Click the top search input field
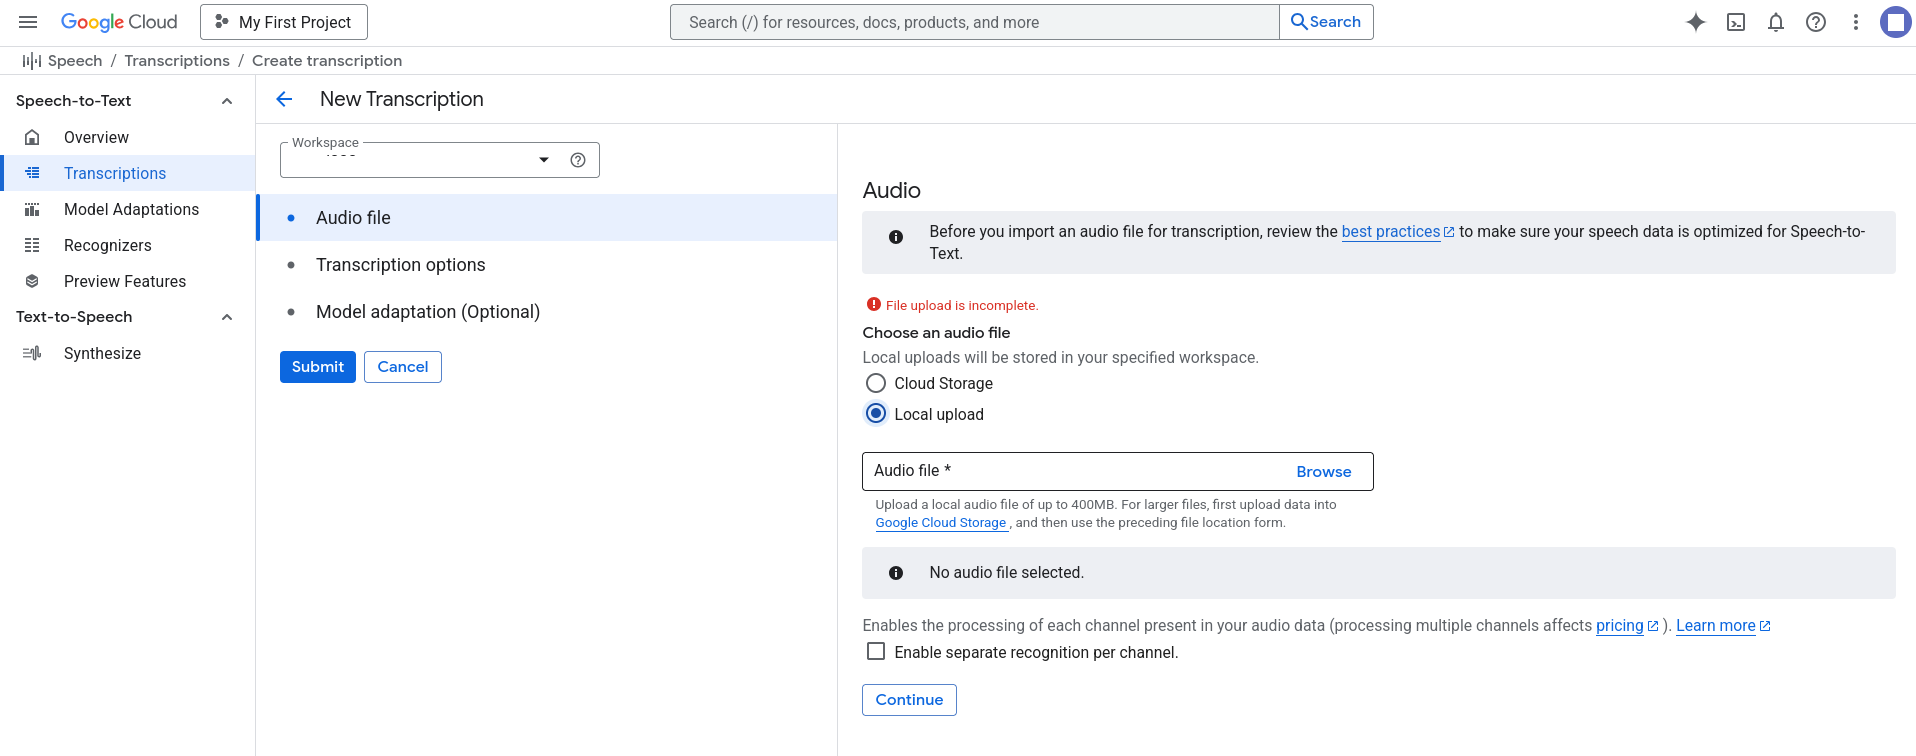 pos(975,22)
